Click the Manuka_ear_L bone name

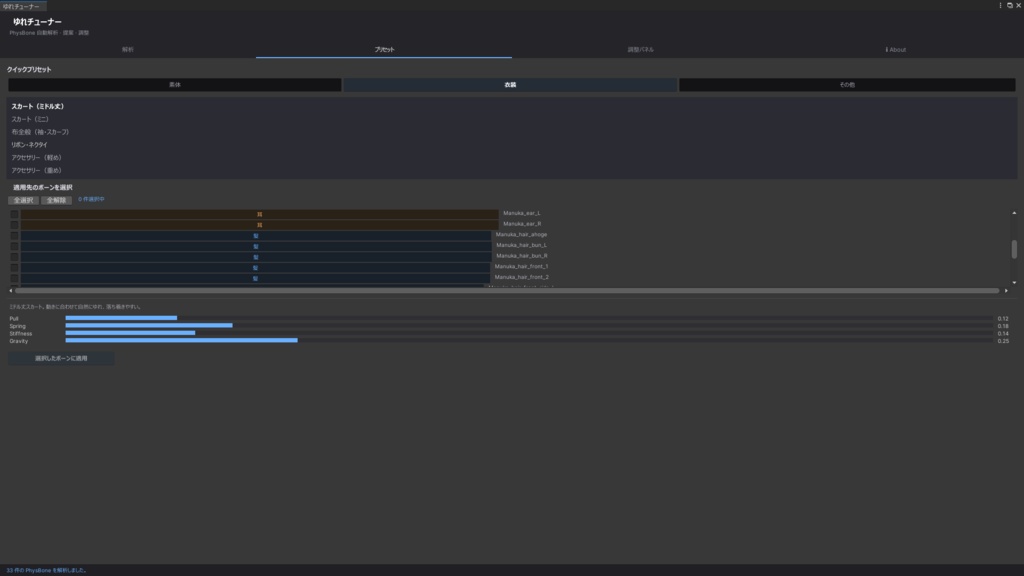522,213
